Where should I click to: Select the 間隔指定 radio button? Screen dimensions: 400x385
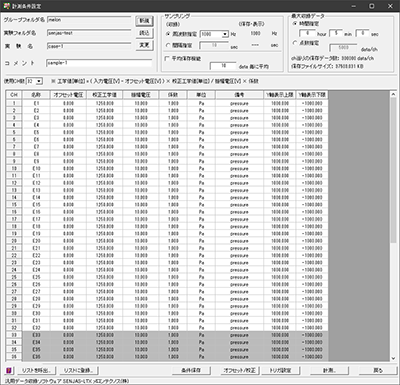pyautogui.click(x=168, y=45)
